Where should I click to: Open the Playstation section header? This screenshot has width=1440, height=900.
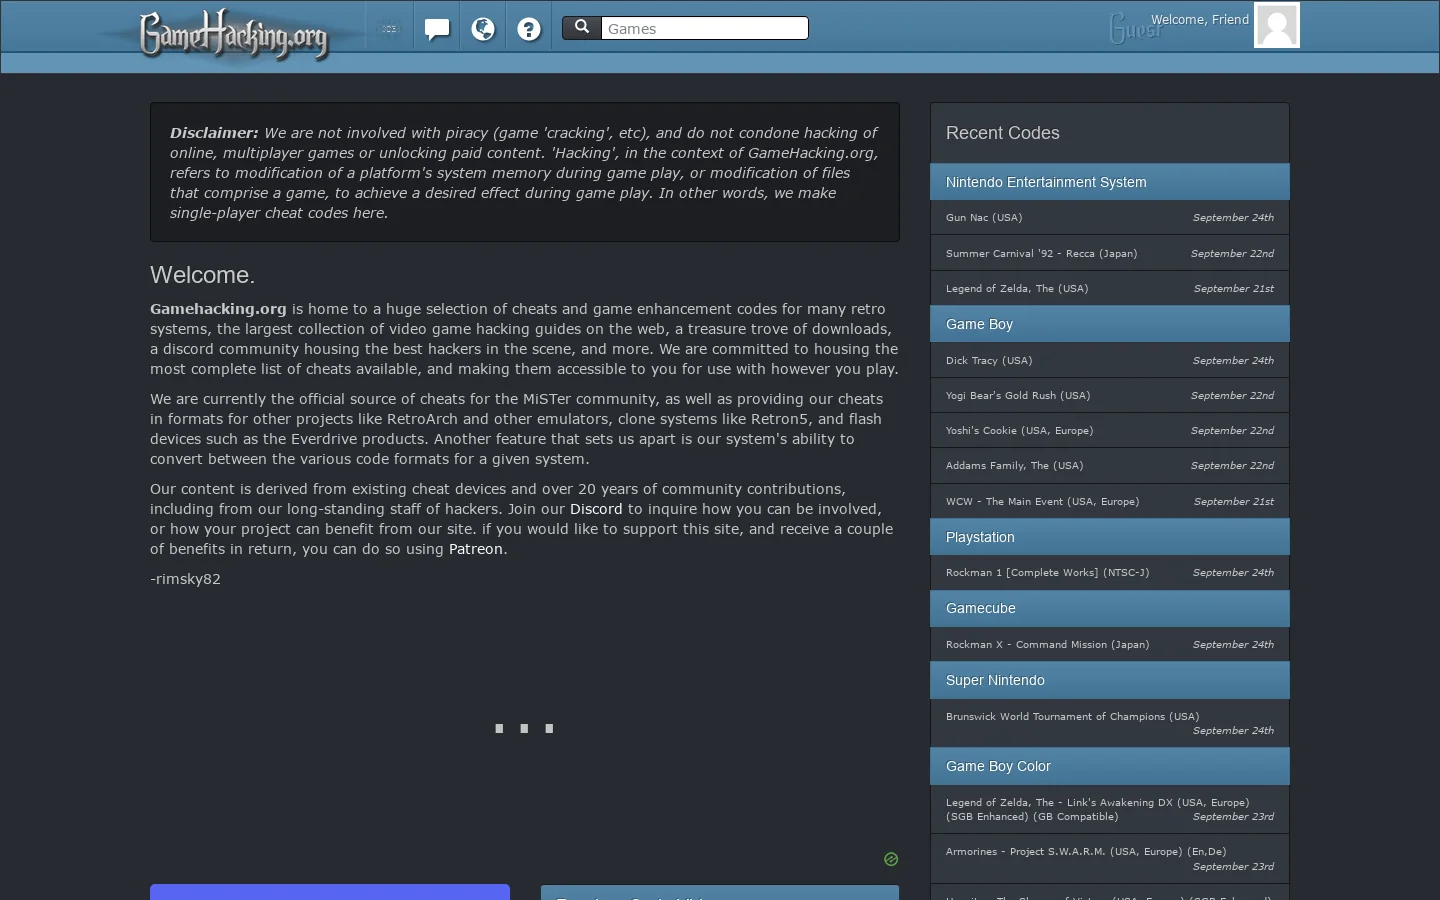[1110, 537]
